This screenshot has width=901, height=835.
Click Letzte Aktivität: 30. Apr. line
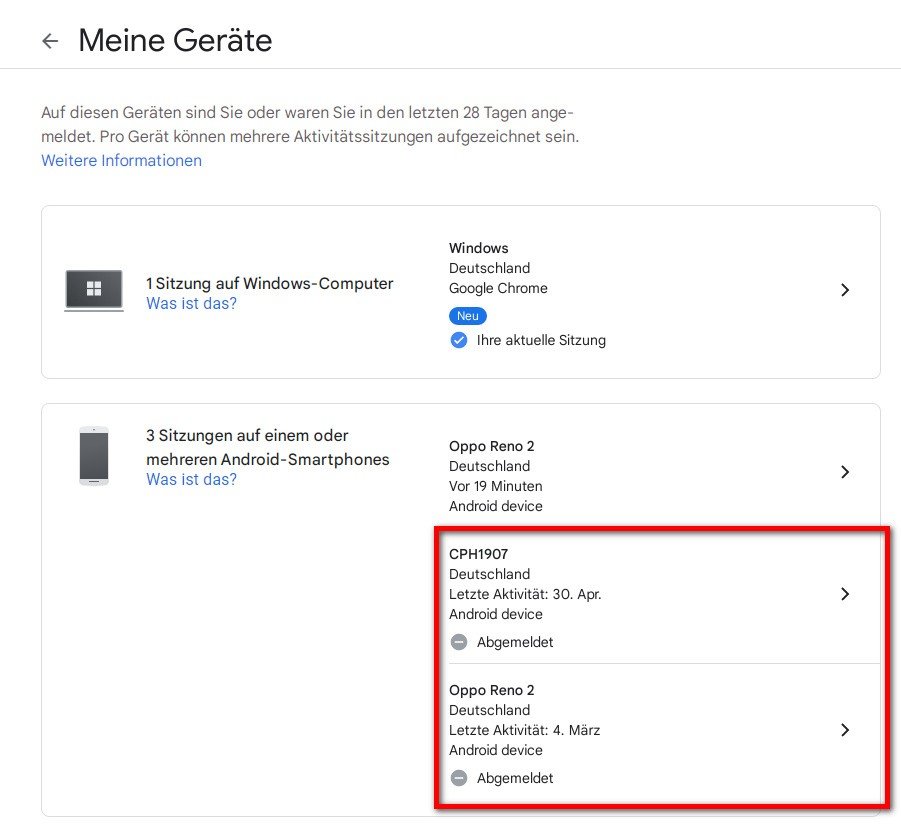tap(525, 594)
